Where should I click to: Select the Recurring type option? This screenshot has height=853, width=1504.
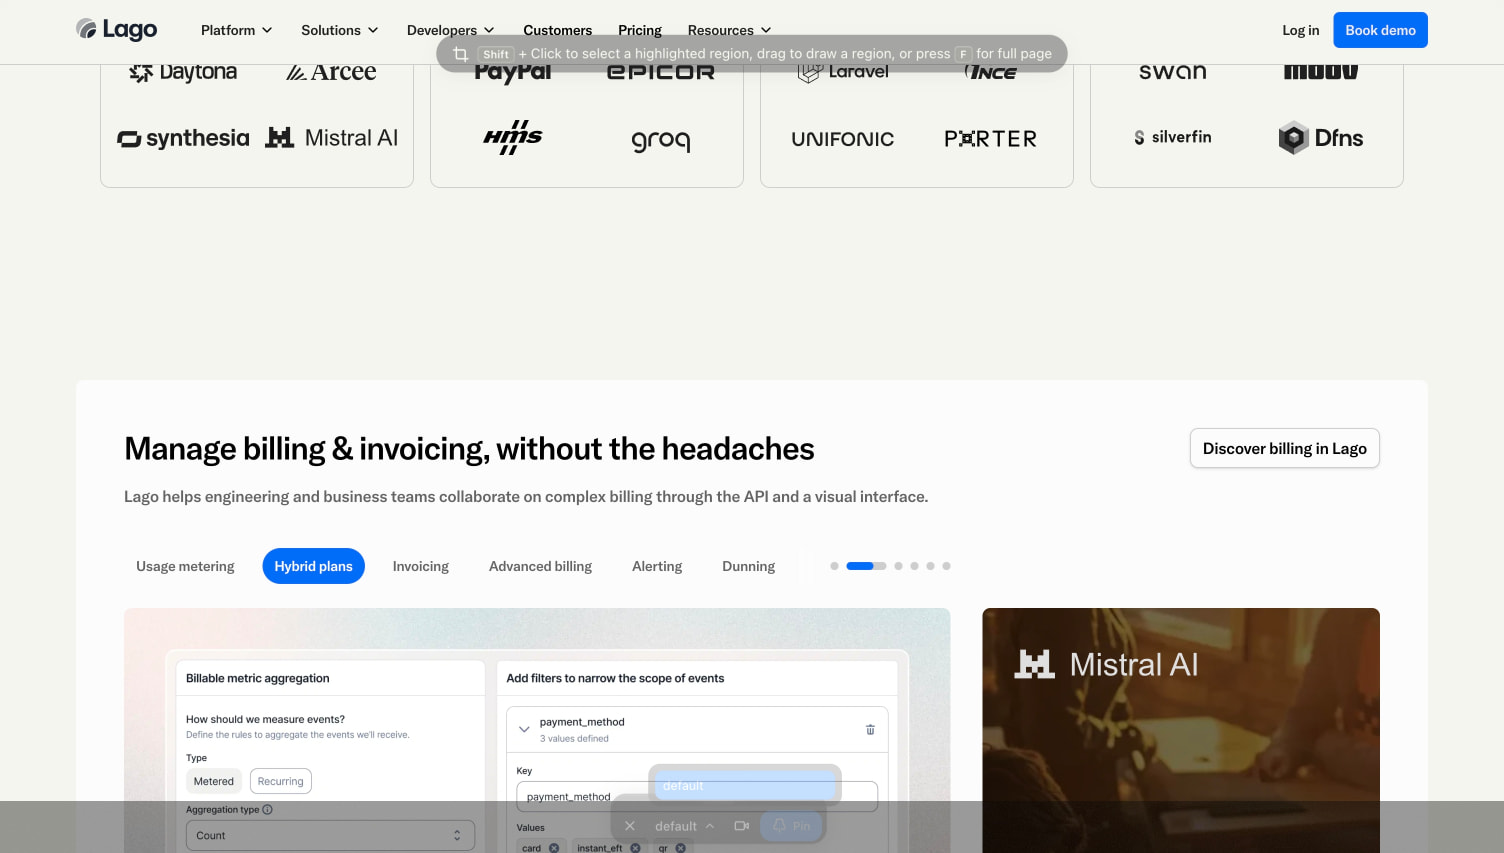pos(281,781)
